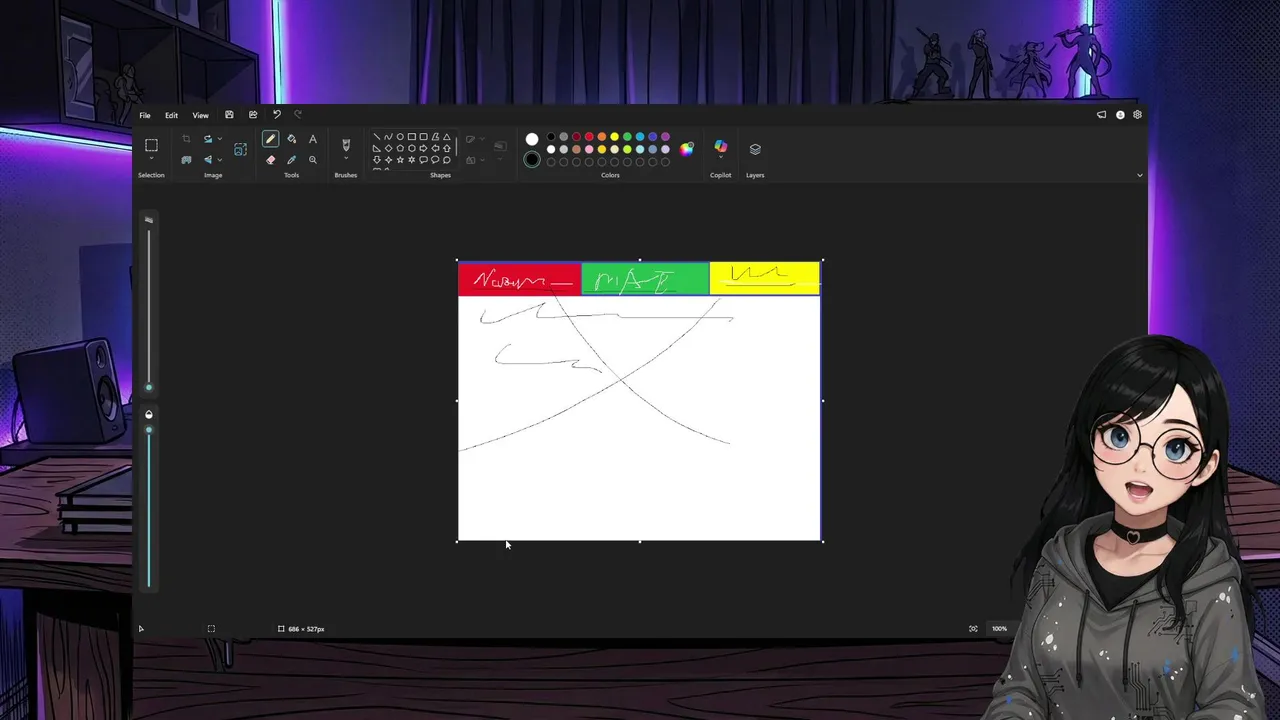
Task: Select the five-point star shape
Action: click(400, 160)
